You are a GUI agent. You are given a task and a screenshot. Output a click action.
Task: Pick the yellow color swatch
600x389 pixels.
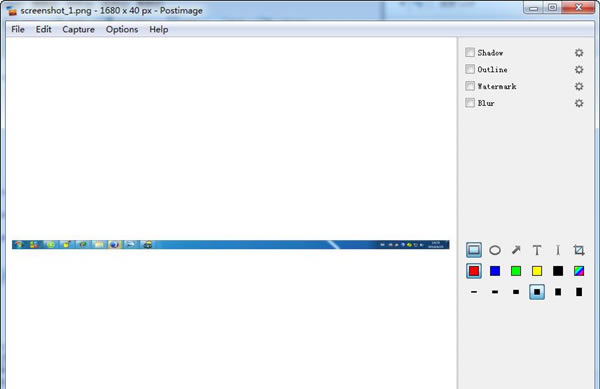point(537,271)
